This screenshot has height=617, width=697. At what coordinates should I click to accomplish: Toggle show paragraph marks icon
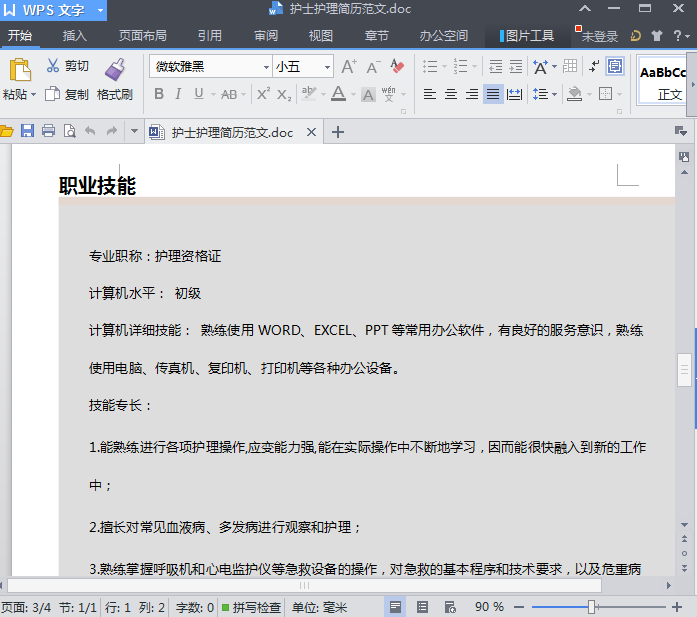pos(594,67)
